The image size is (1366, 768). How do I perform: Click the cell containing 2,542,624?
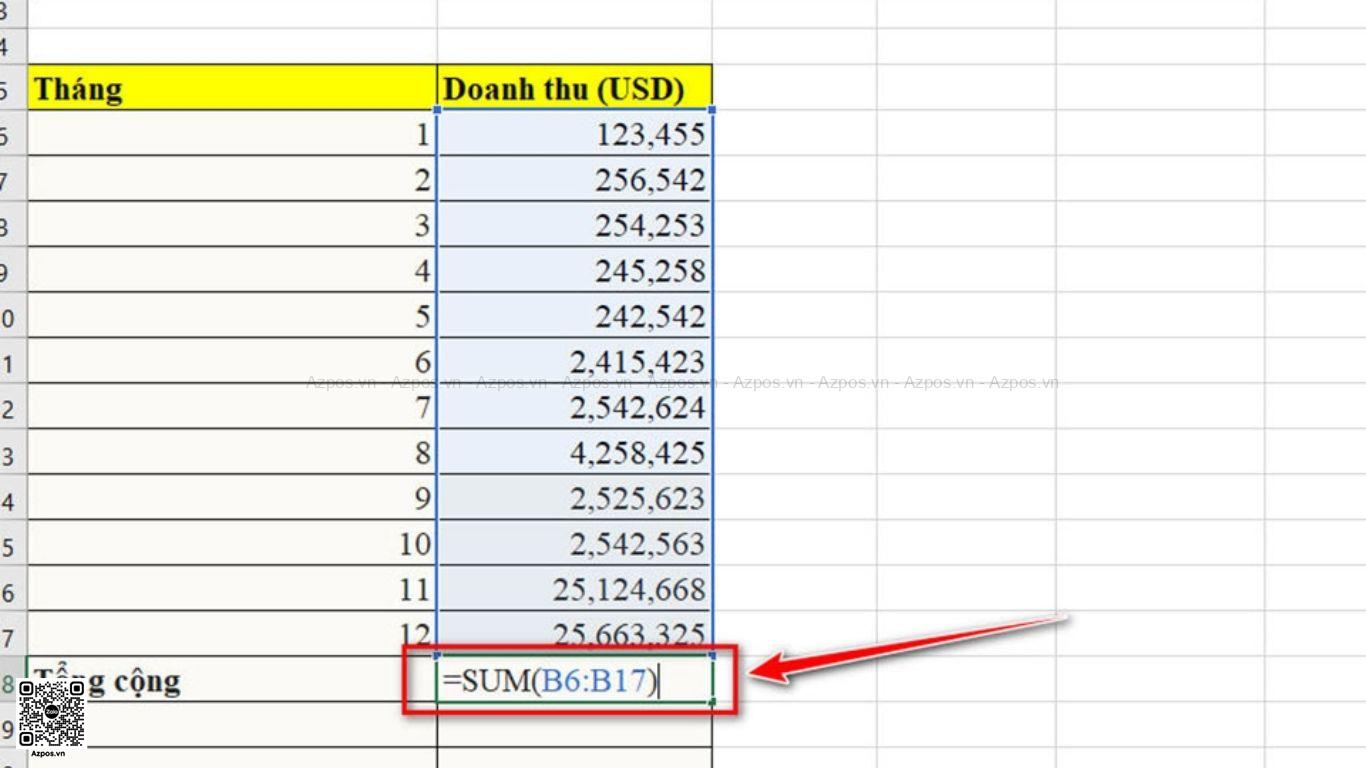click(575, 407)
